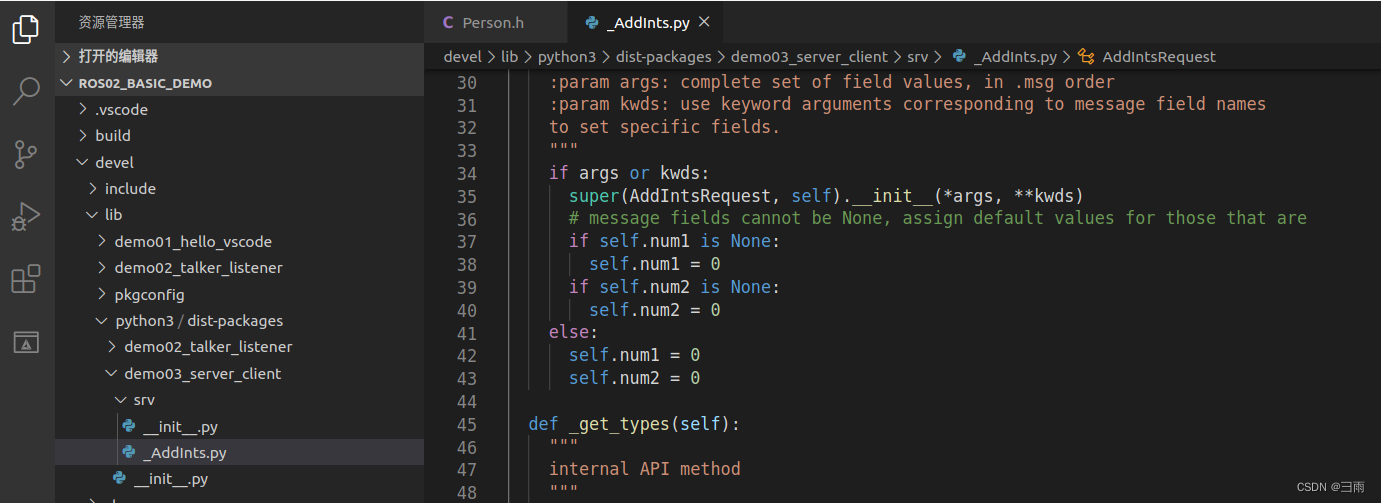This screenshot has width=1381, height=503.
Task: Place cursor on 'if args or kwds:' line
Action: coord(629,173)
